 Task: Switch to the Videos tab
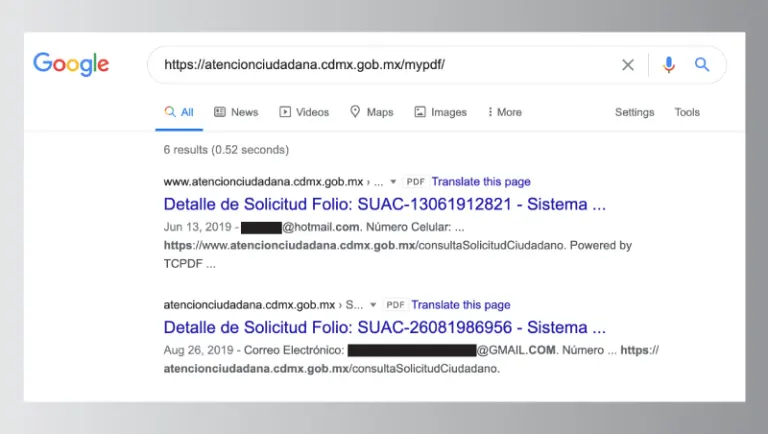(x=304, y=112)
